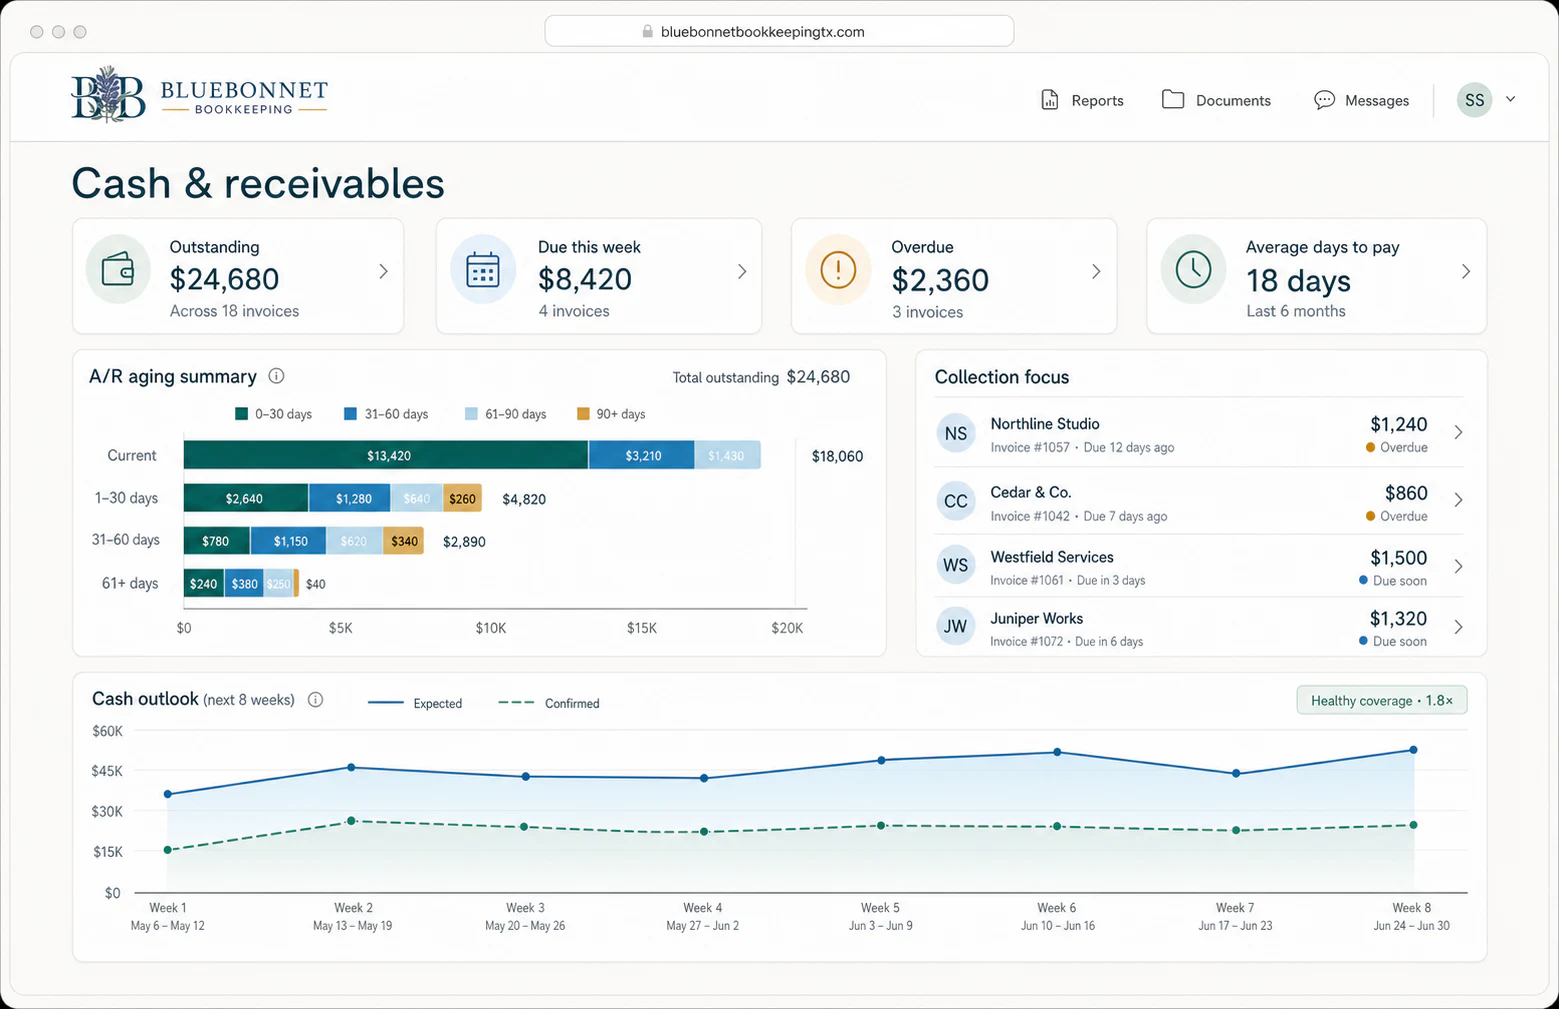Toggle the 0–30 days legend series
This screenshot has height=1009, width=1559.
tap(273, 414)
